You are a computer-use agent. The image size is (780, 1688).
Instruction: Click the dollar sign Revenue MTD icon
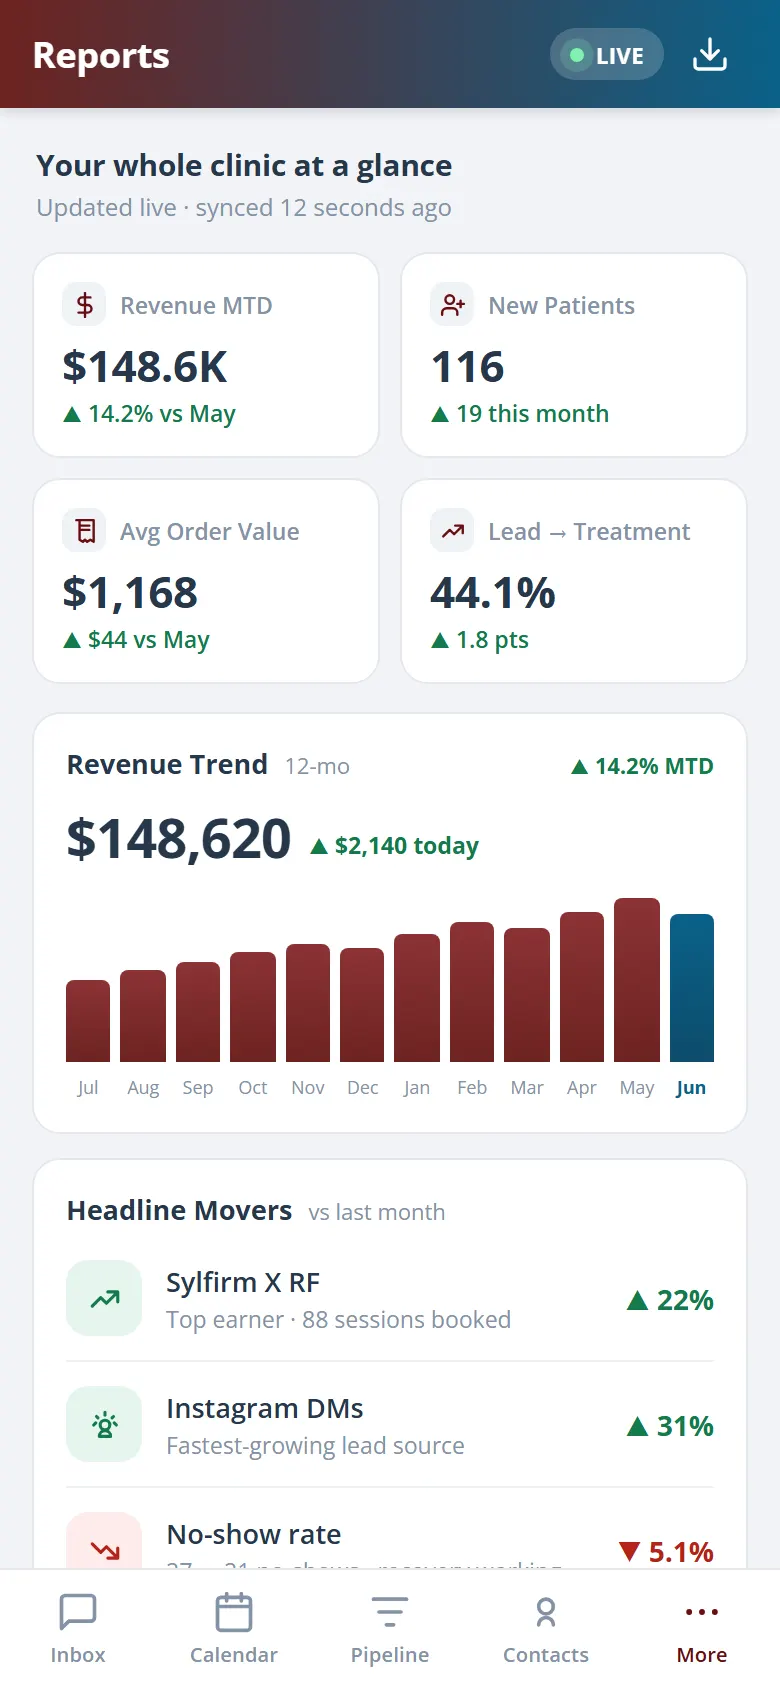tap(85, 305)
